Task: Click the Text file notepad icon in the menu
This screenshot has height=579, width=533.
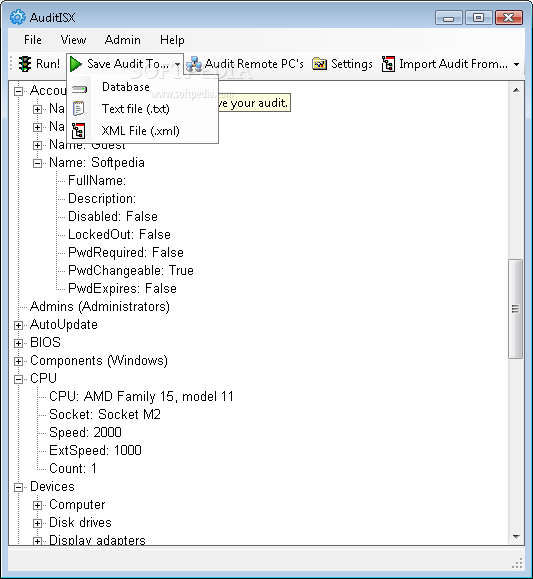Action: click(x=79, y=109)
